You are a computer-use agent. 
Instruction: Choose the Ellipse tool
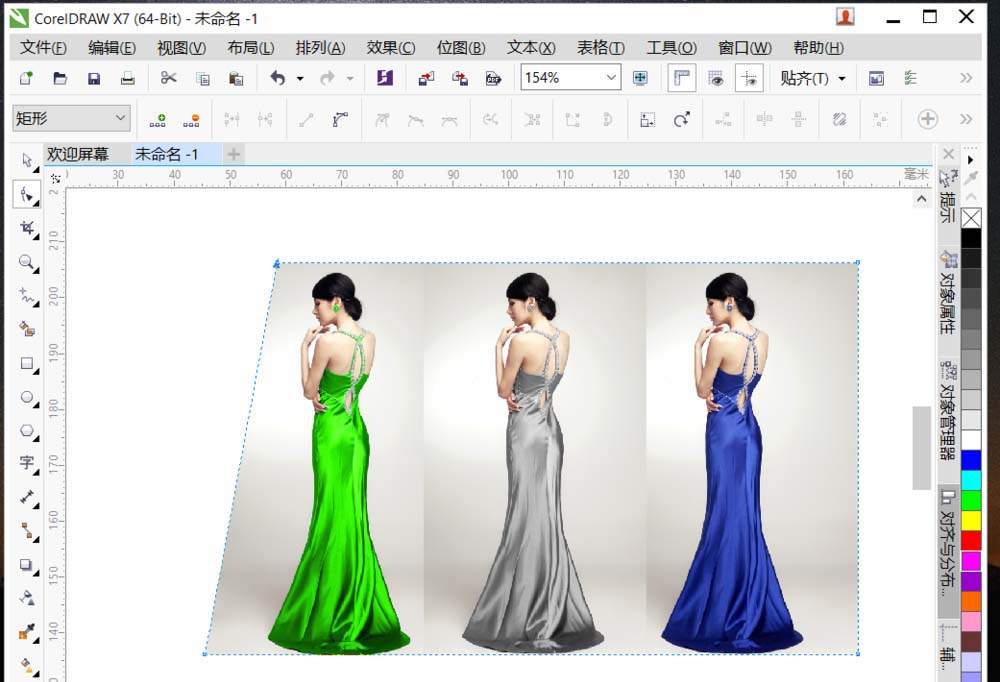[x=27, y=397]
